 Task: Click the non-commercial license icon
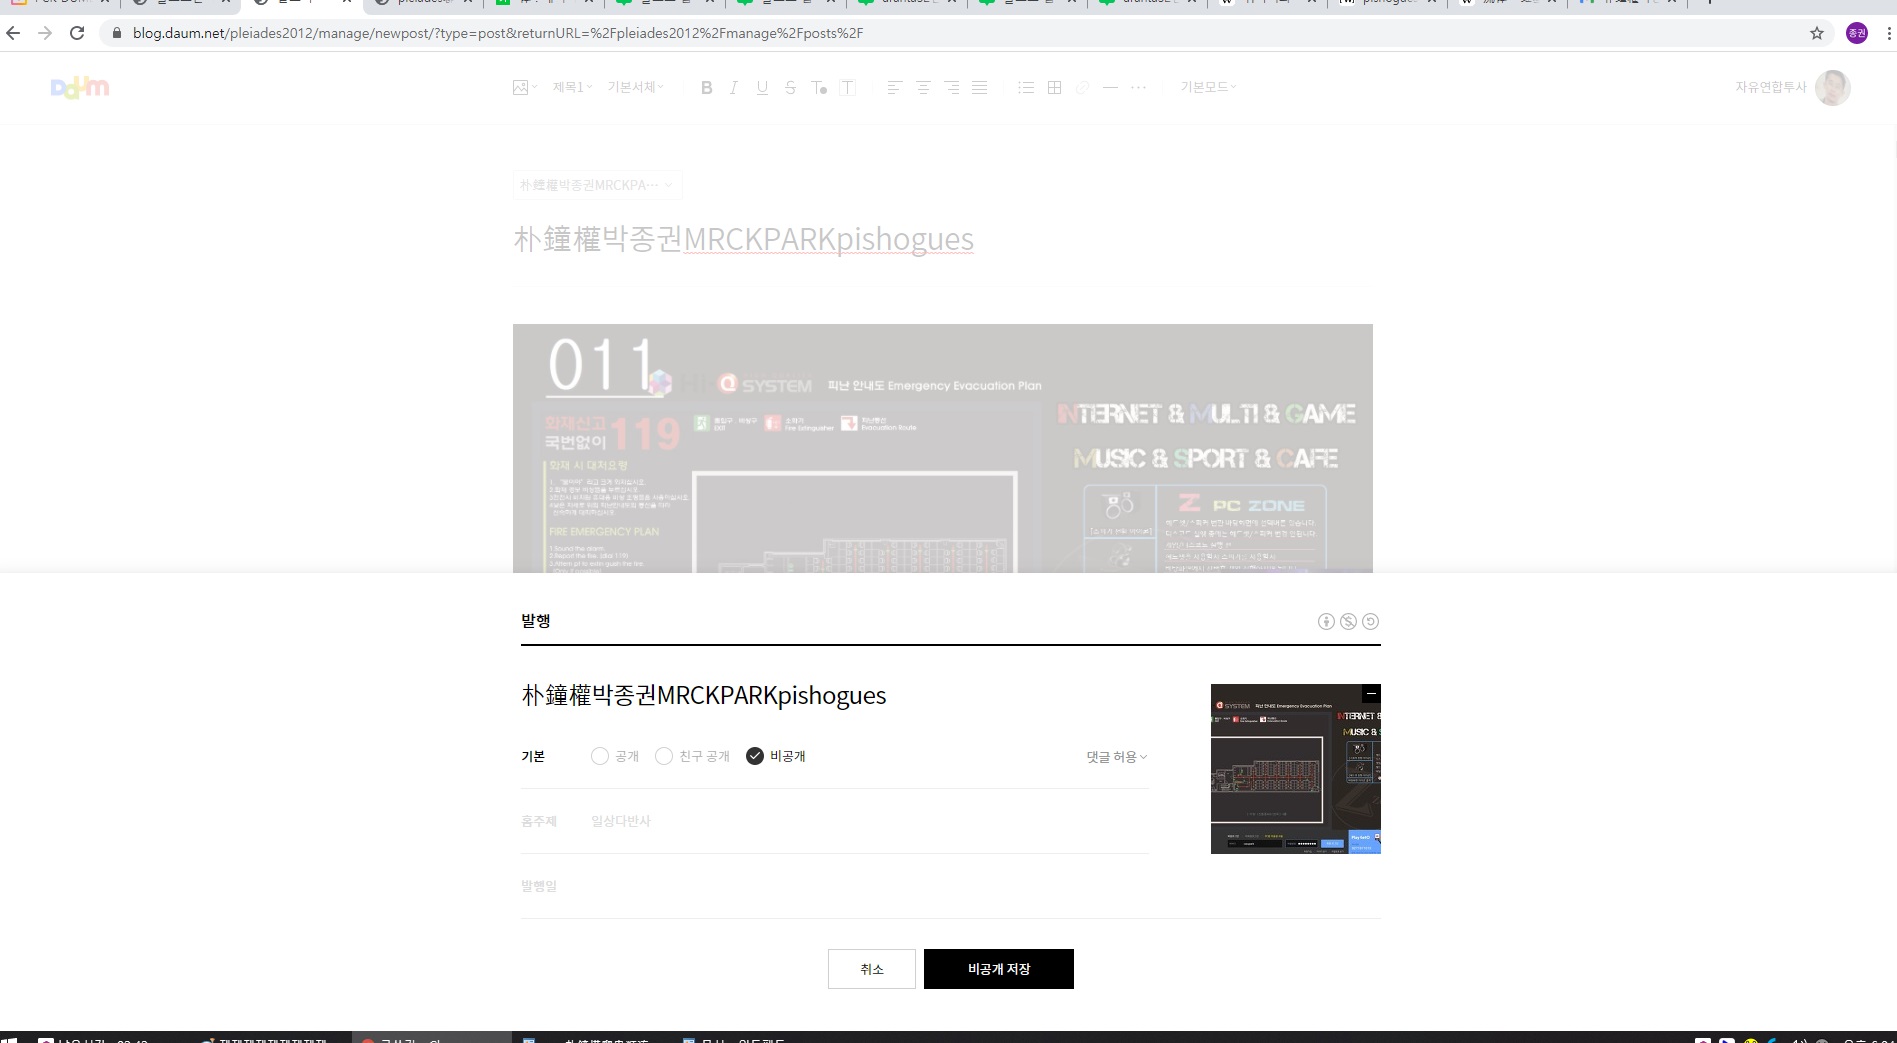coord(1348,621)
